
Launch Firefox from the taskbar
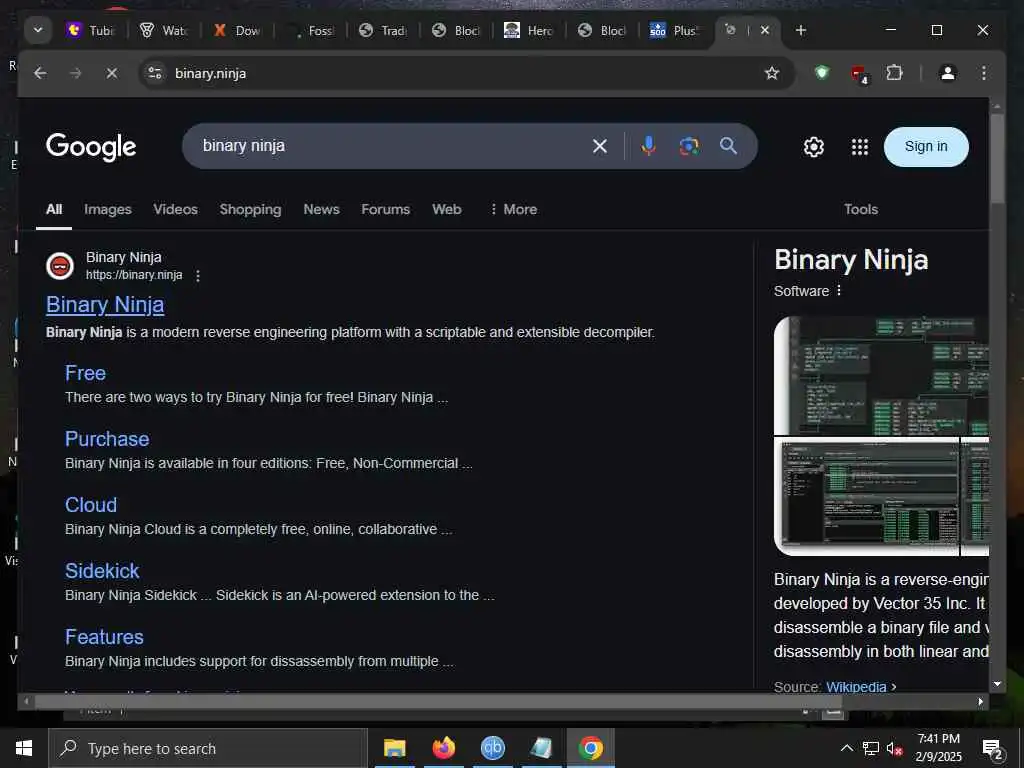click(443, 748)
